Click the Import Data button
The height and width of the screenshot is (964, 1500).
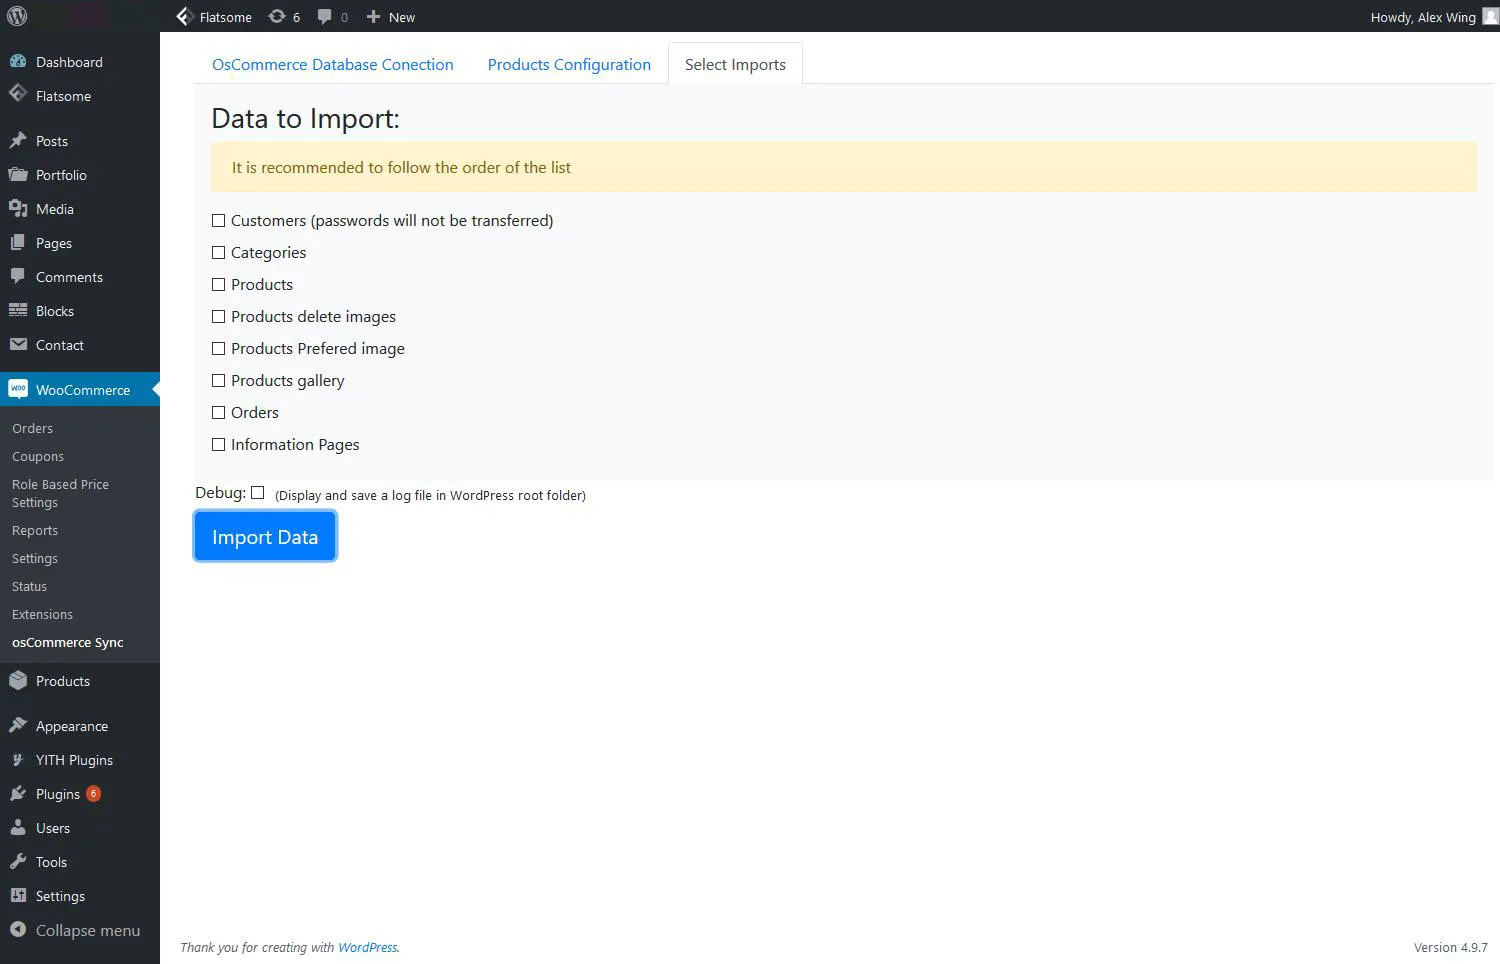coord(265,536)
